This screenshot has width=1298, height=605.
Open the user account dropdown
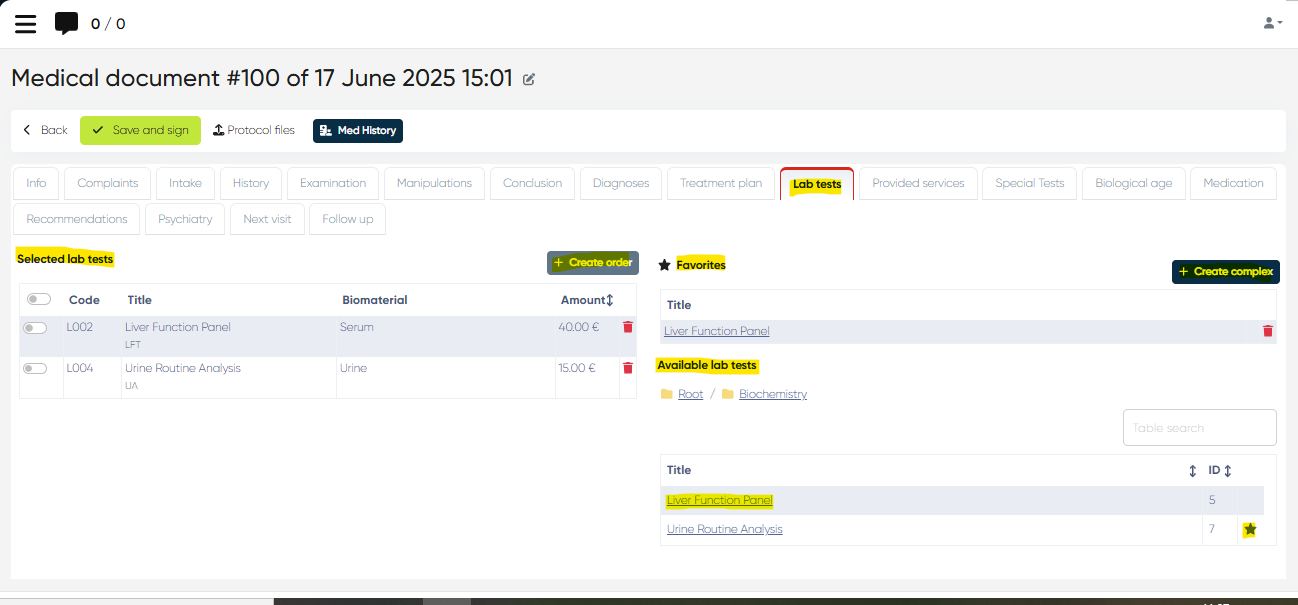point(1272,23)
